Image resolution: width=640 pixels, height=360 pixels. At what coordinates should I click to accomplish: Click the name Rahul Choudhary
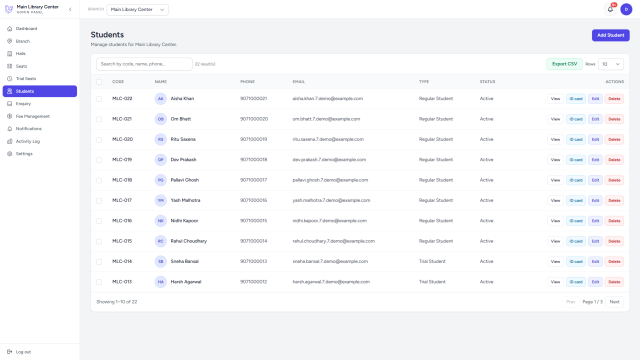[189, 241]
